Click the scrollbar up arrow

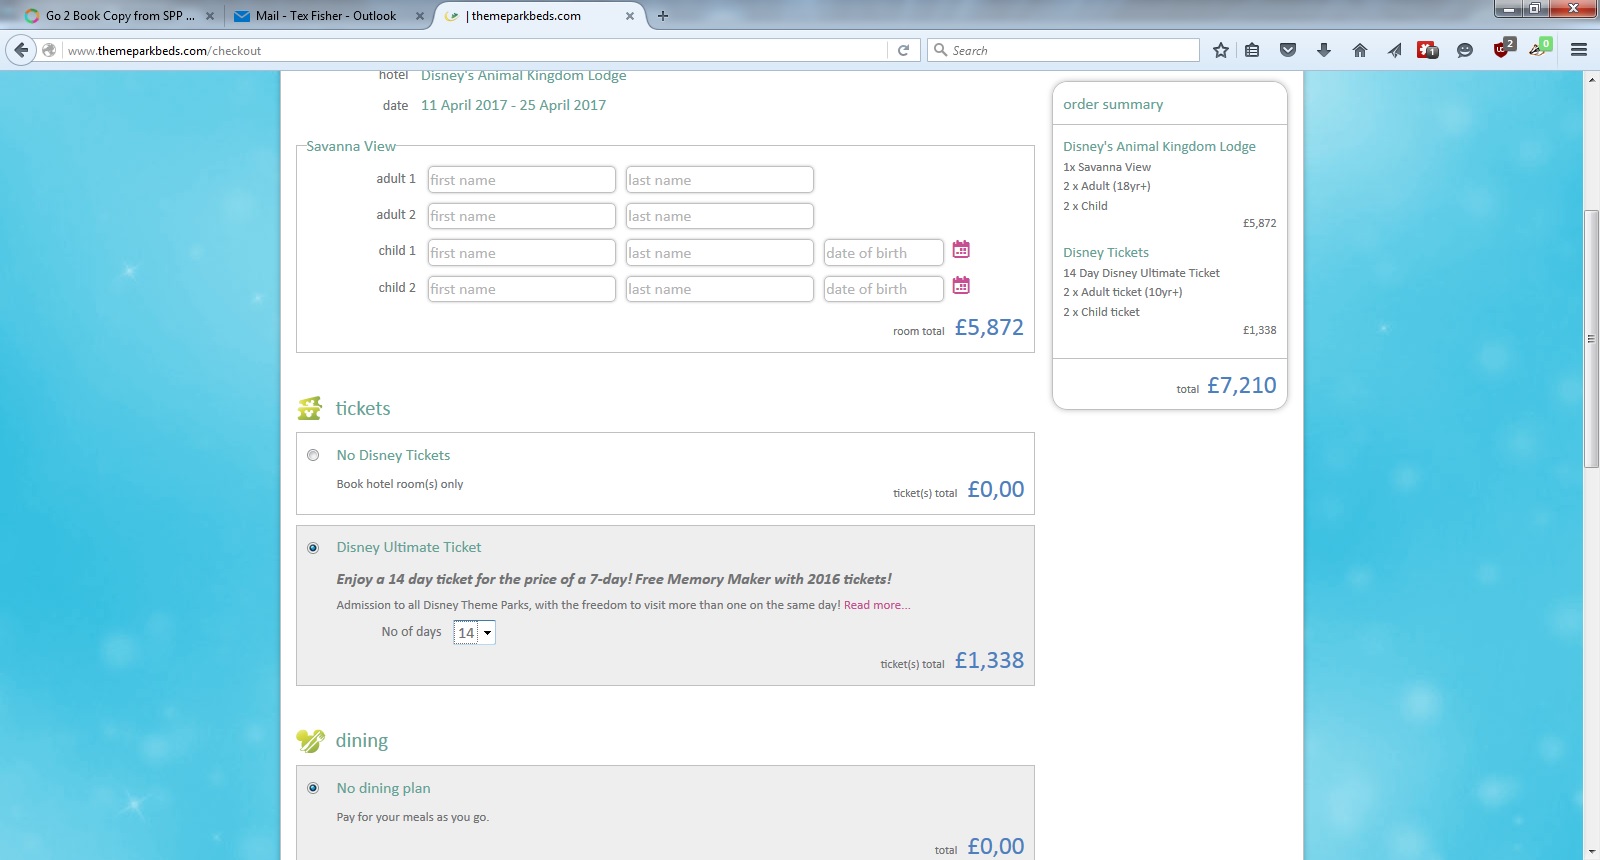pos(1591,79)
